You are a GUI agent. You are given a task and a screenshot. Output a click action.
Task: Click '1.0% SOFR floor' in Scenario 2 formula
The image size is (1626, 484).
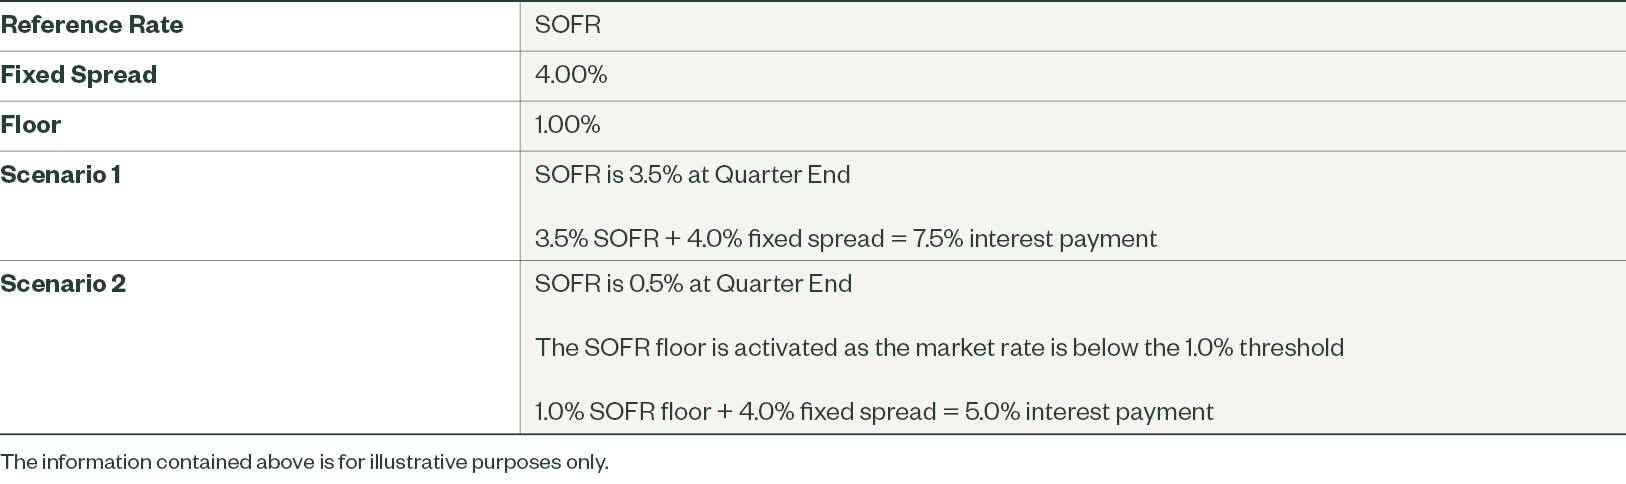(622, 412)
